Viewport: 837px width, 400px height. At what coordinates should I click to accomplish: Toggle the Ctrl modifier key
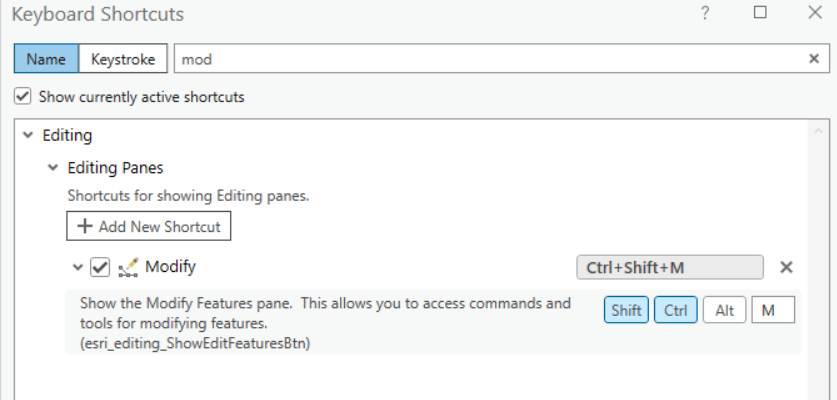(676, 310)
